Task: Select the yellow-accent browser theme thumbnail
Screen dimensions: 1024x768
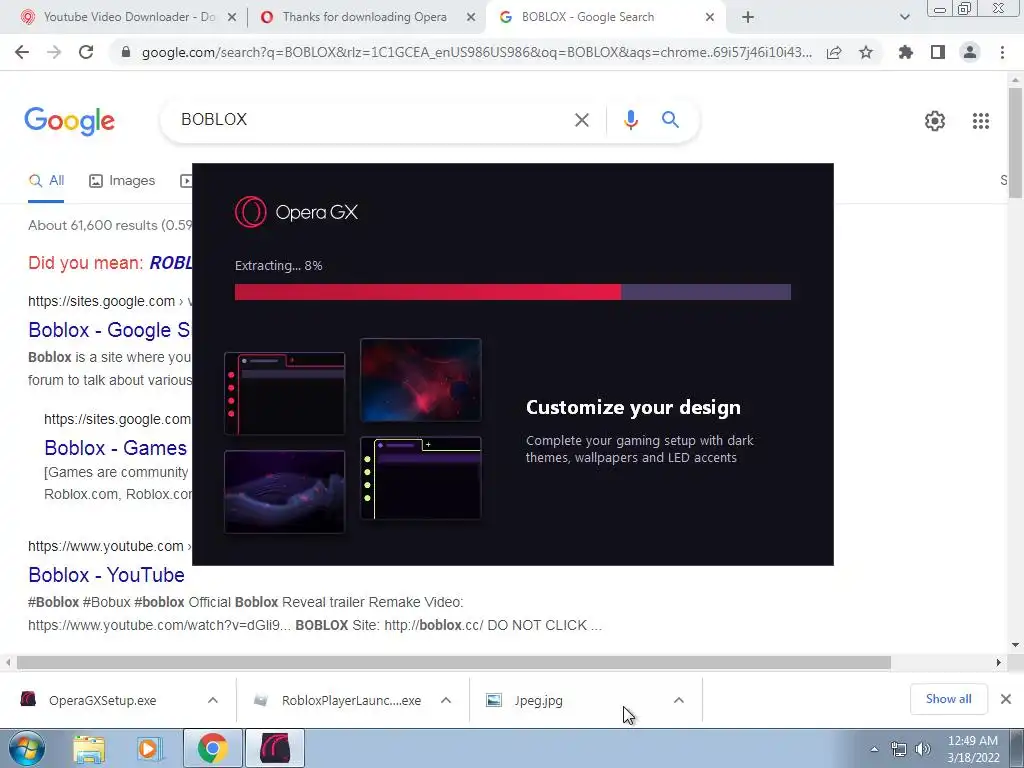Action: click(421, 478)
